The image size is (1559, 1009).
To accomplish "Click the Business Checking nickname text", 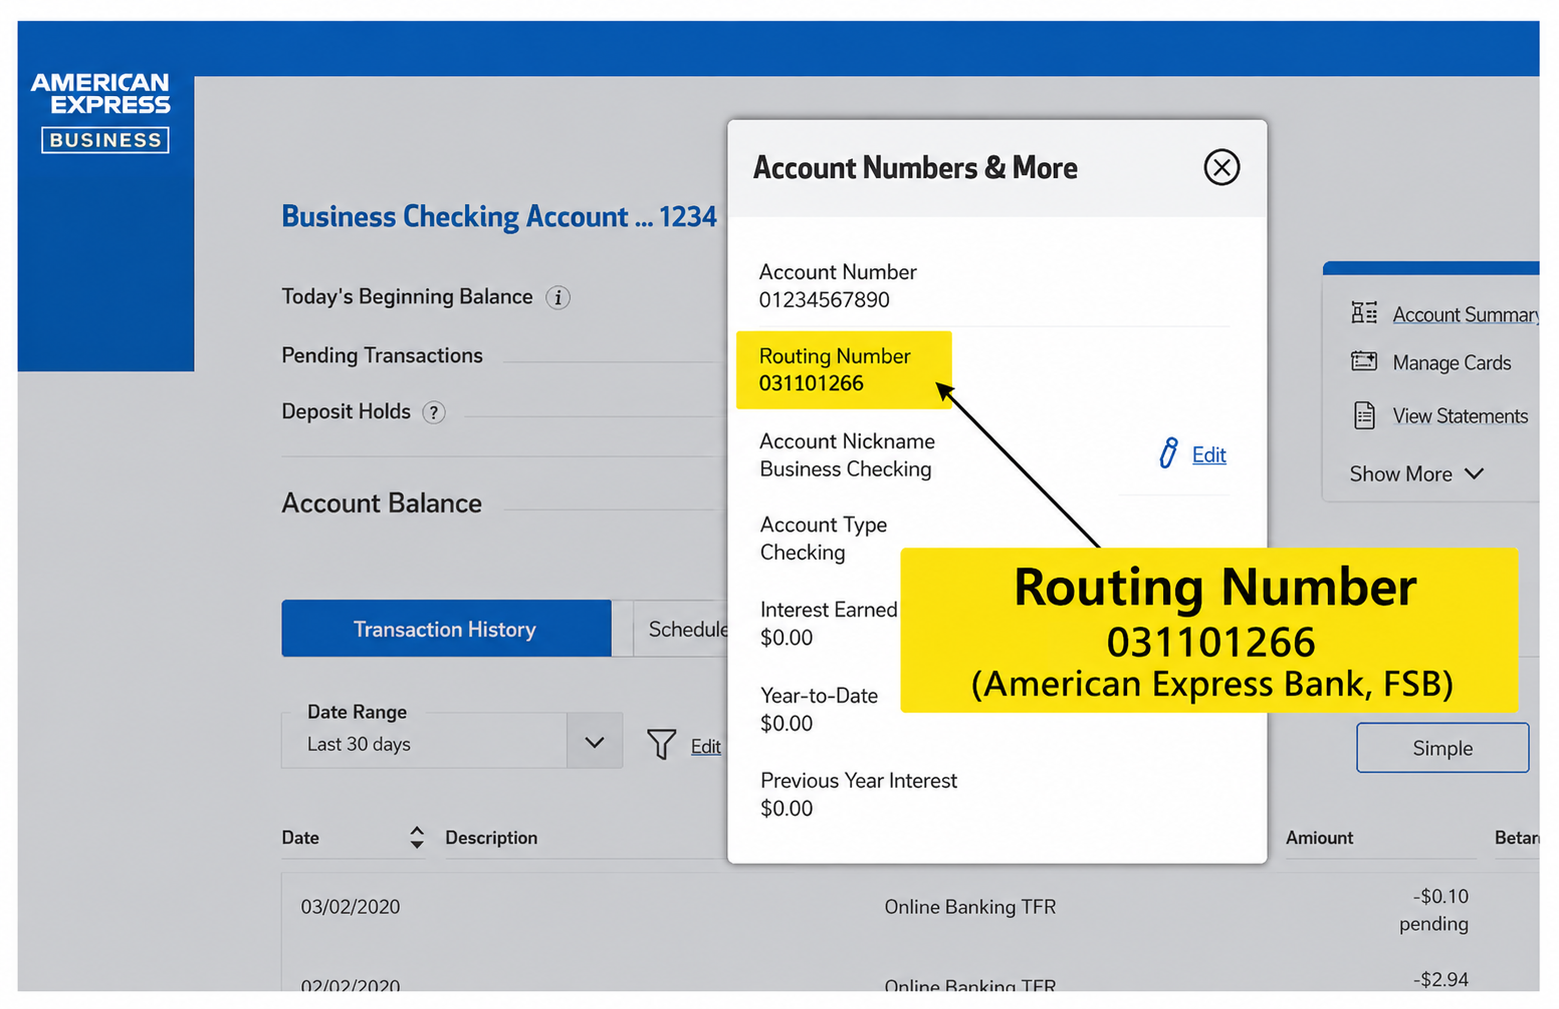I will point(846,469).
